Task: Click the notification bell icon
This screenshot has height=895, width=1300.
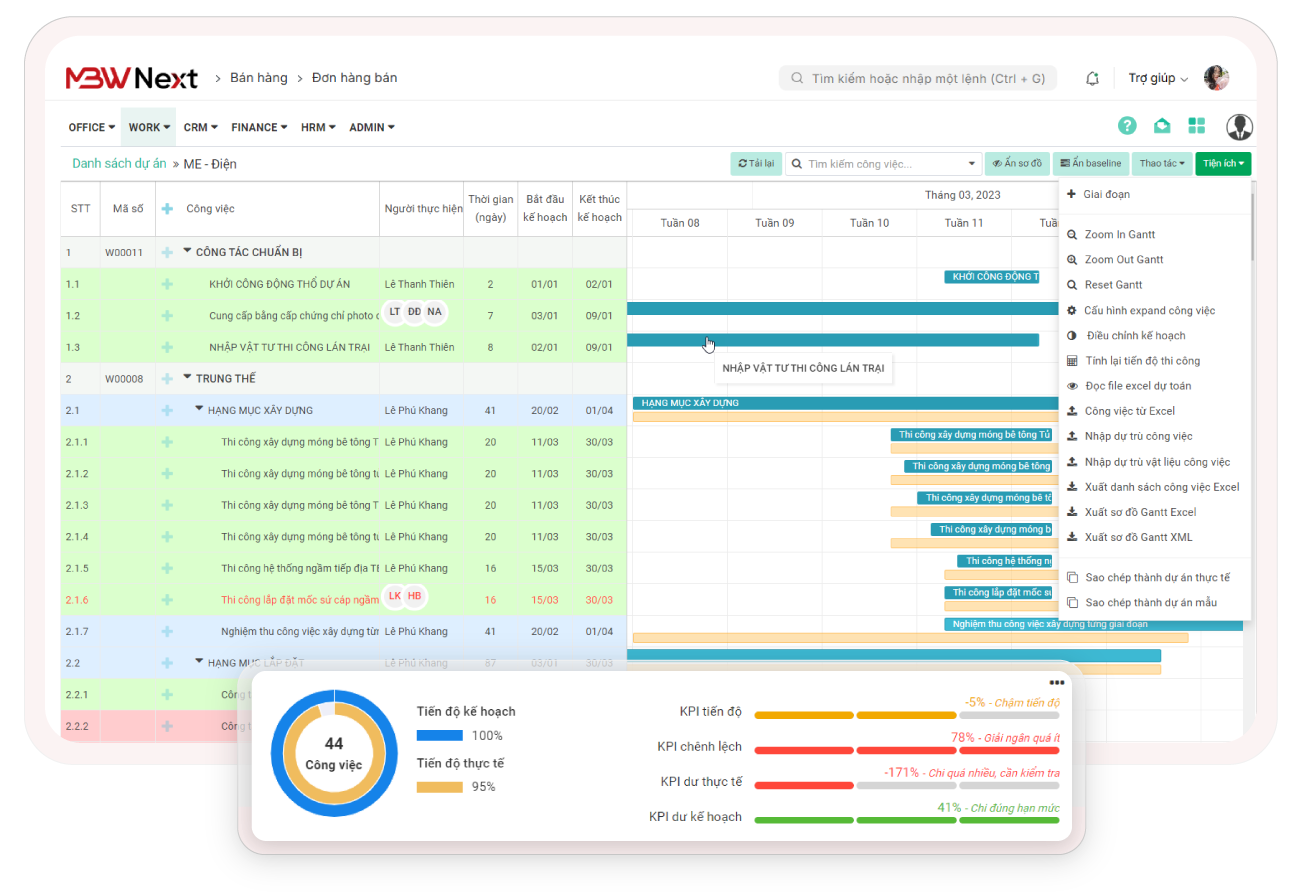Action: (x=1092, y=78)
